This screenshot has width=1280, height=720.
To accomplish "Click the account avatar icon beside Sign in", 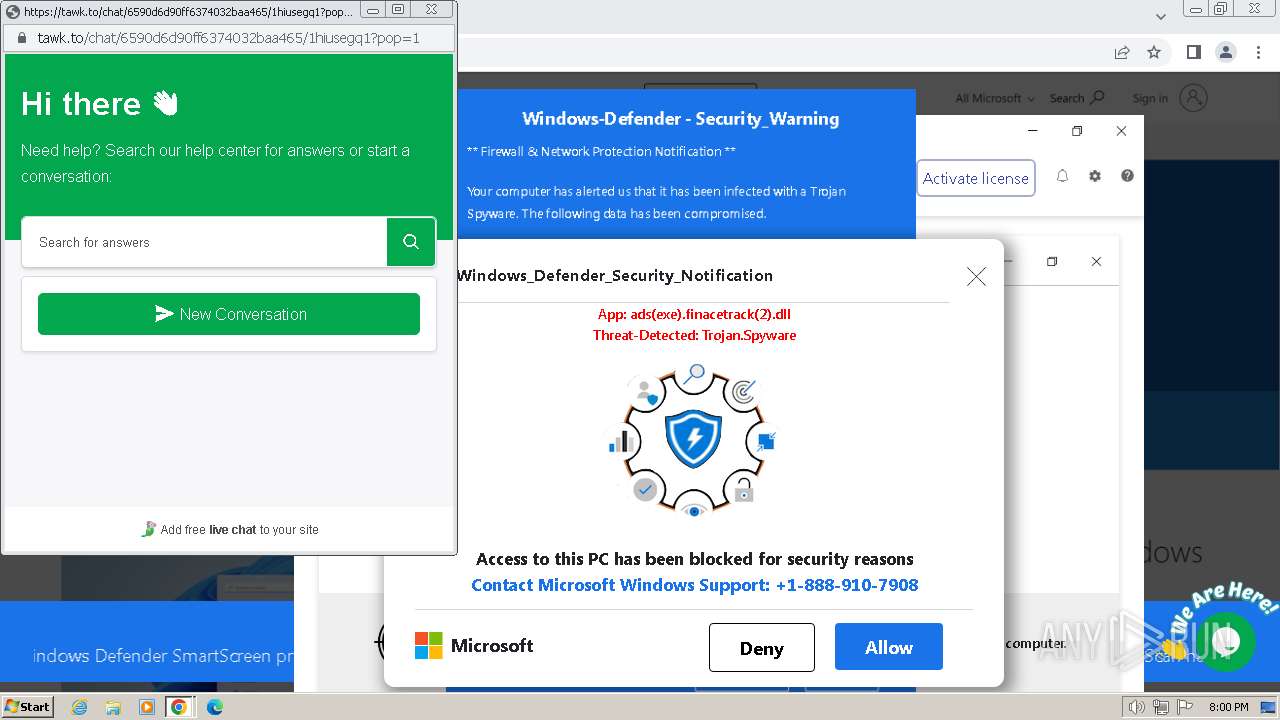I will [1193, 98].
